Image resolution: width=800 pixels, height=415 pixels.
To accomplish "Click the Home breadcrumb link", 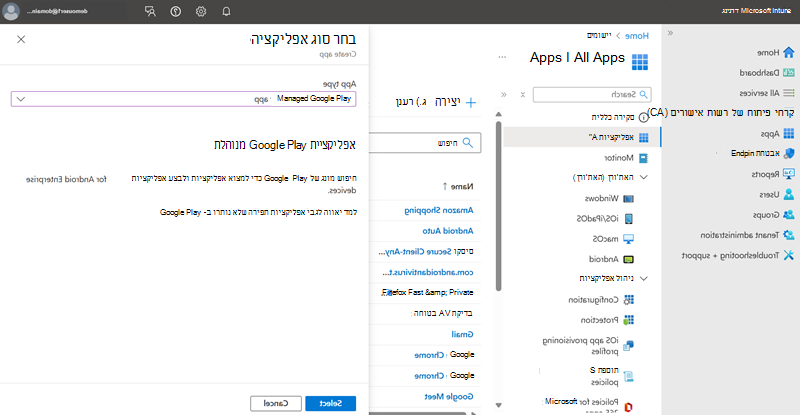I will tap(637, 36).
